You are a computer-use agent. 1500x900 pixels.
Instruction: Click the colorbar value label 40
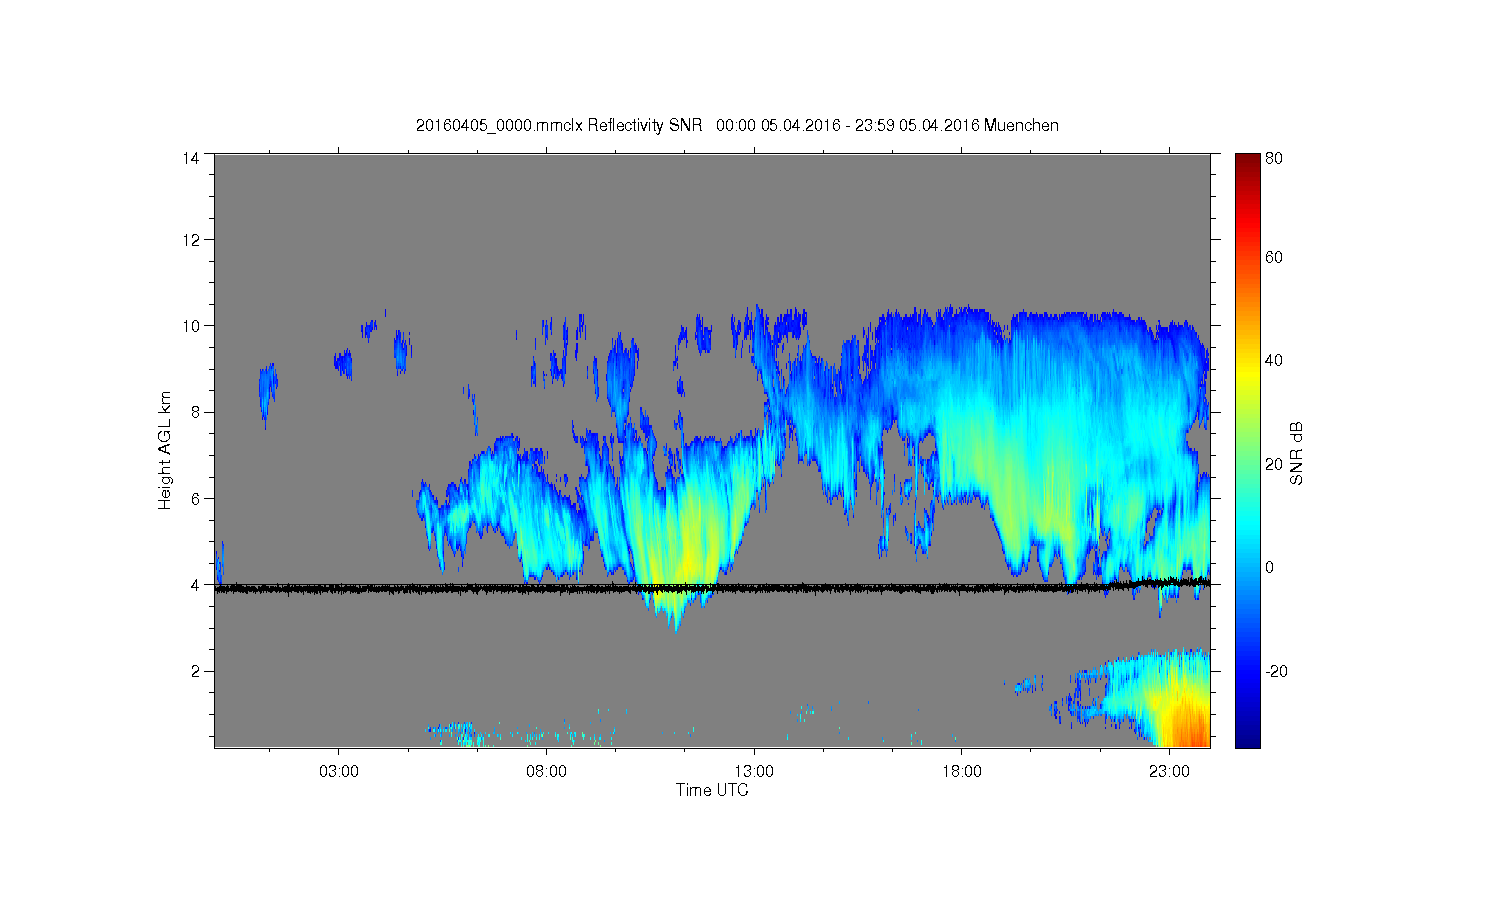point(1274,361)
